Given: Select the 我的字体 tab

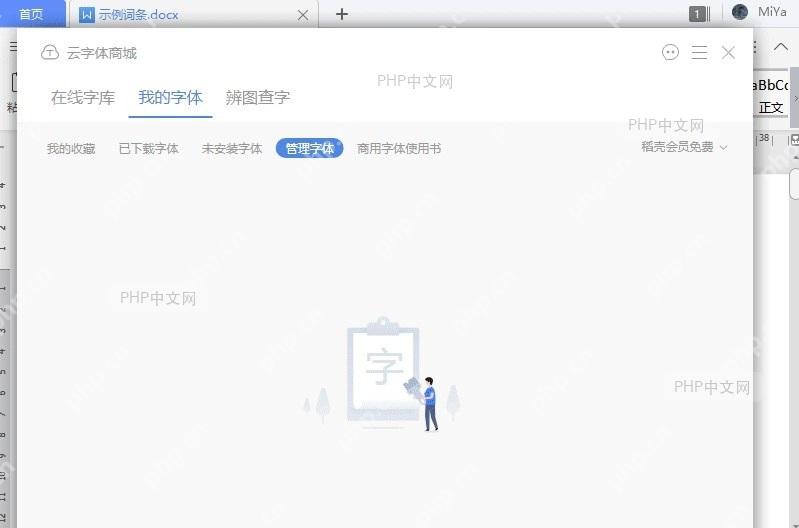Looking at the screenshot, I should (x=170, y=97).
